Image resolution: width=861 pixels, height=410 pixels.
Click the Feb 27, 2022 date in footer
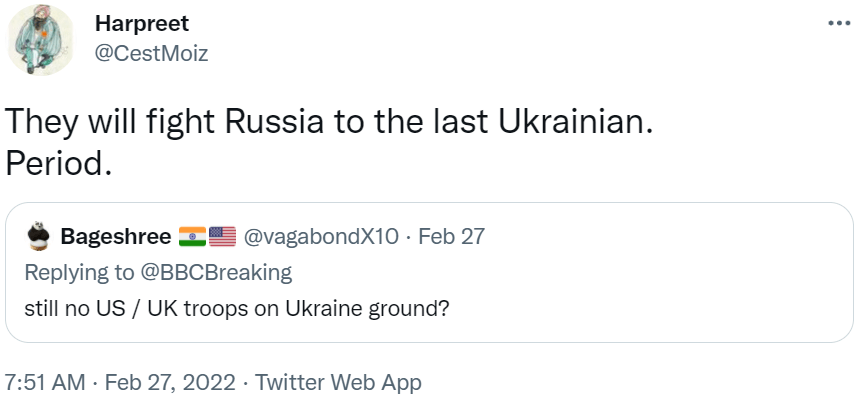click(x=172, y=382)
